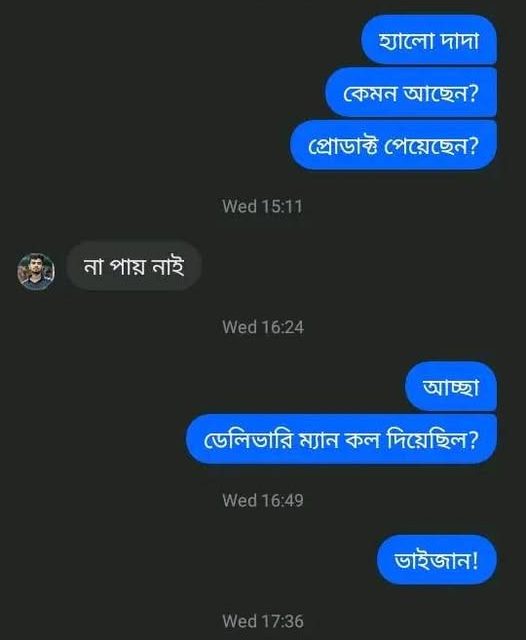The image size is (526, 640).
Task: Select the হ্যালো দাদা message bubble
Action: pos(429,40)
